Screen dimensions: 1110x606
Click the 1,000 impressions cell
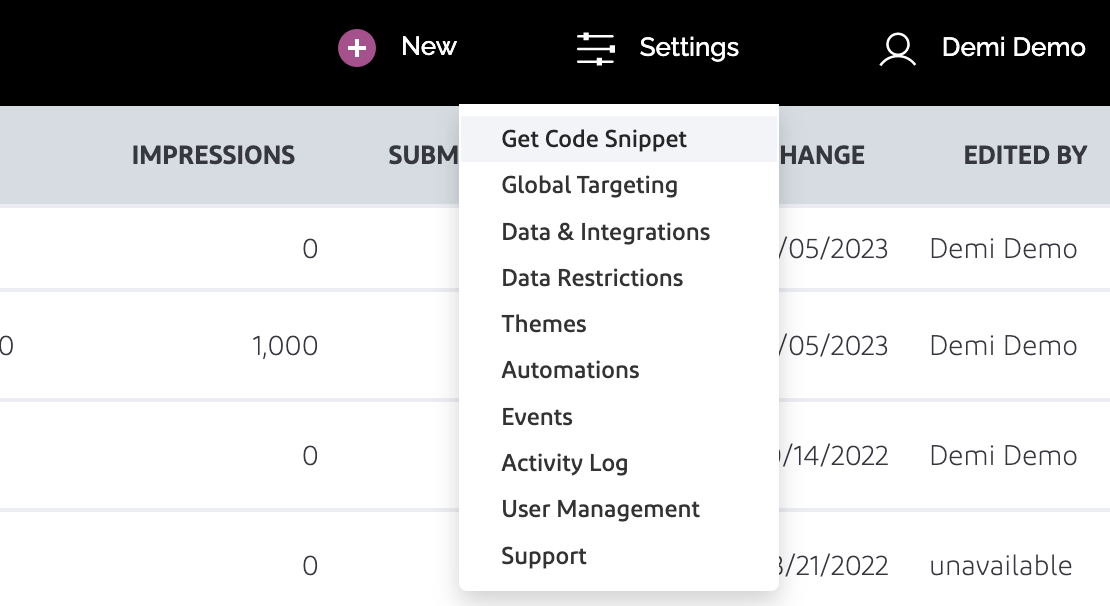coord(285,346)
